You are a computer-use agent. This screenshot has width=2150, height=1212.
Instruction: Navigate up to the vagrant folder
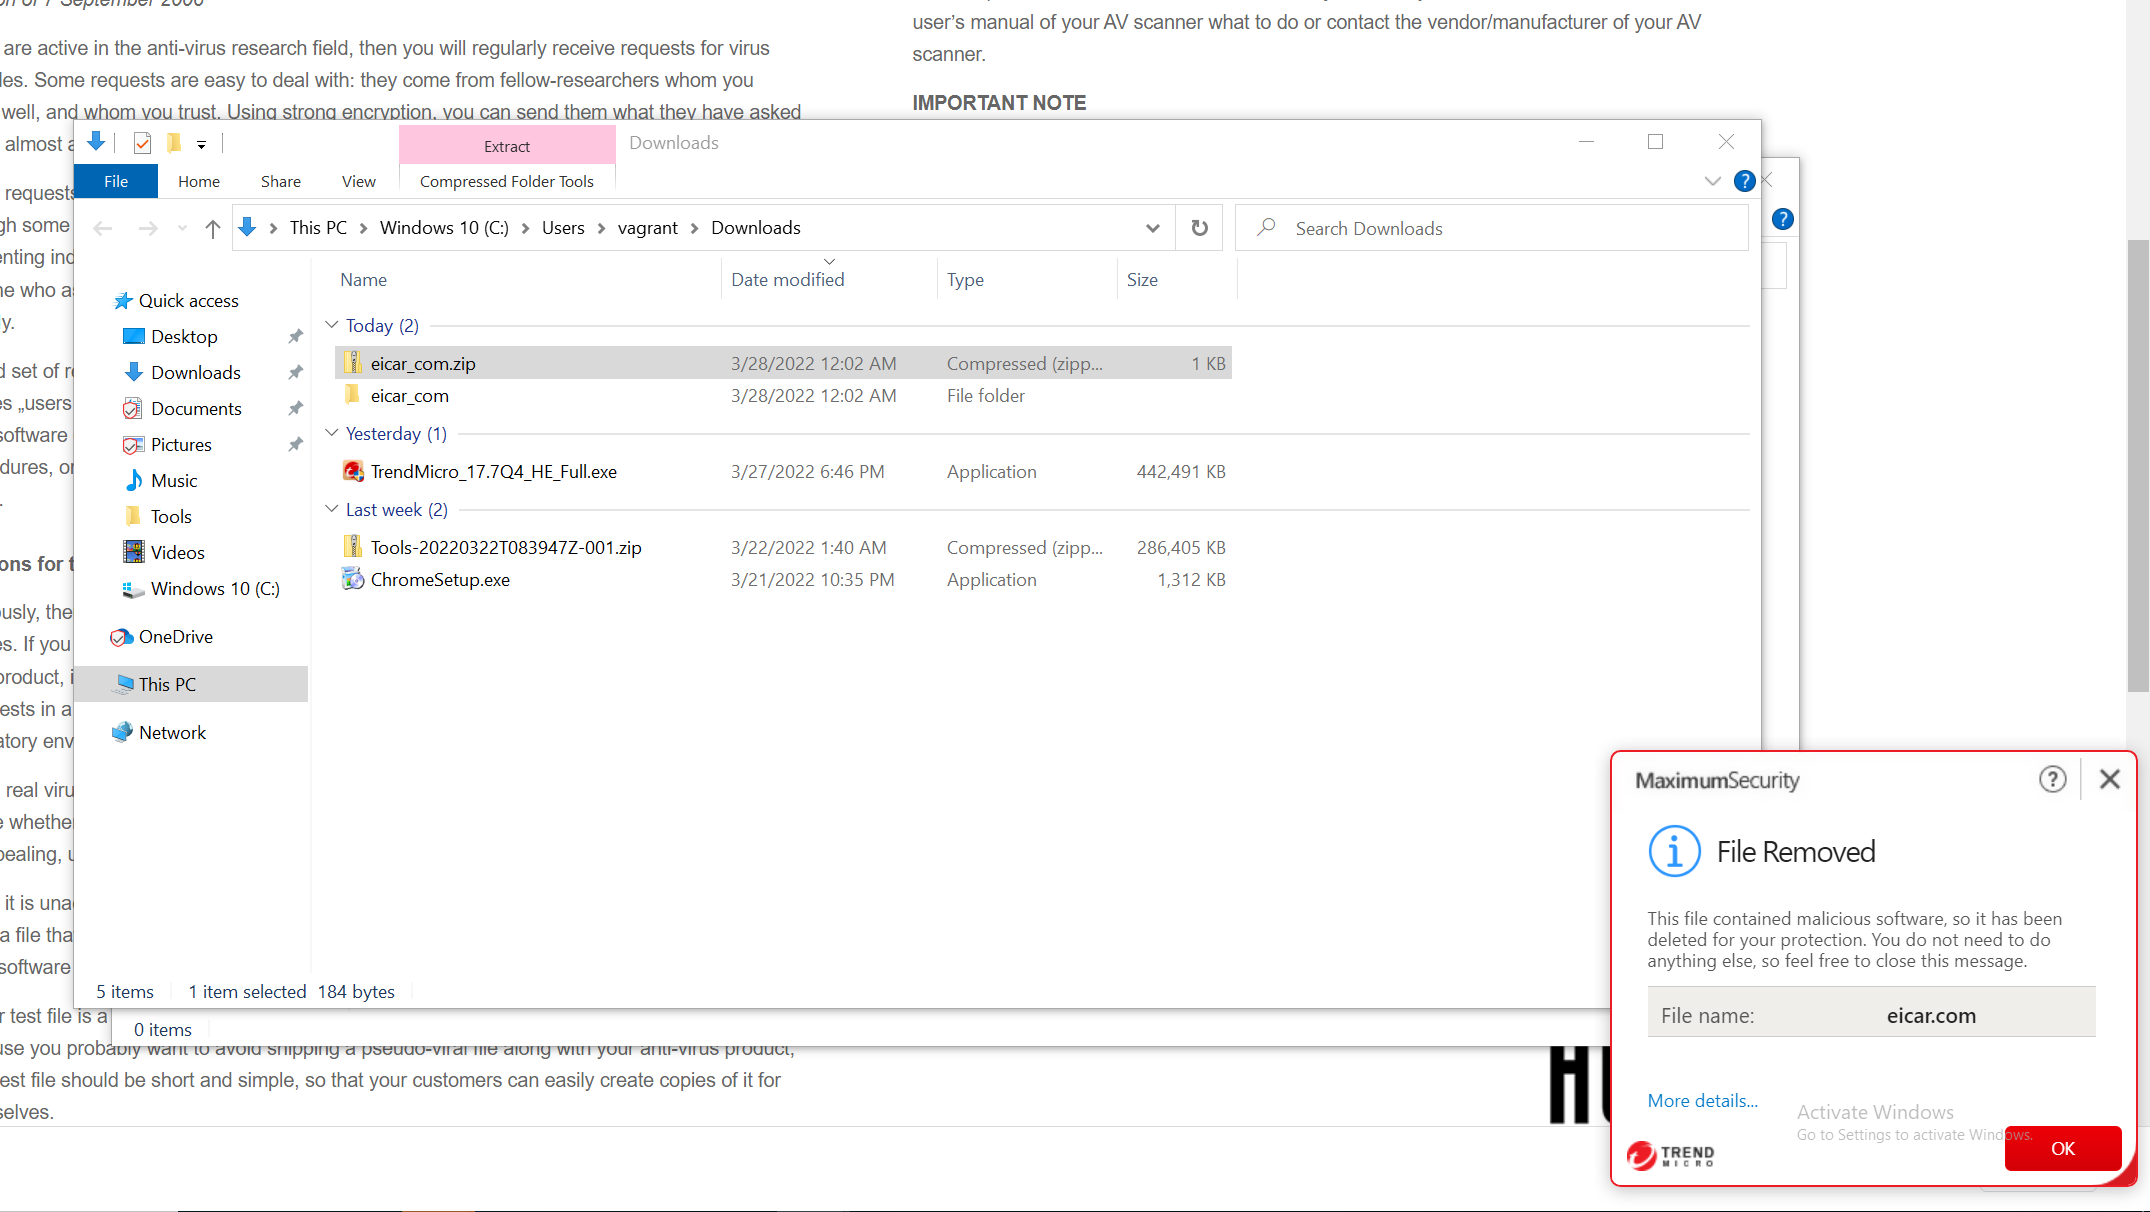click(212, 228)
